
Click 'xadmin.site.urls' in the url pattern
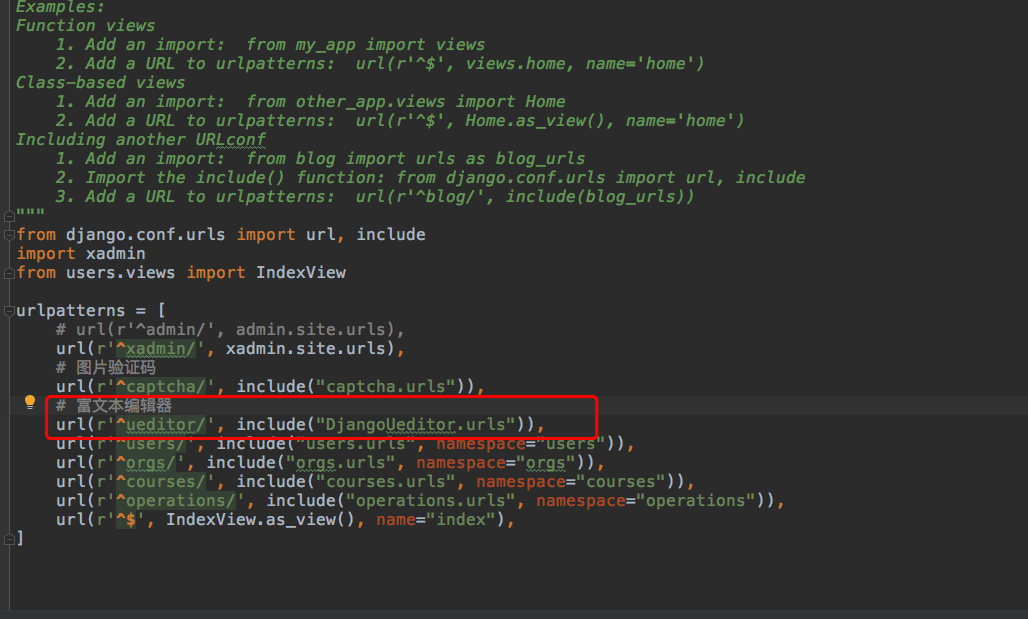pyautogui.click(x=306, y=349)
